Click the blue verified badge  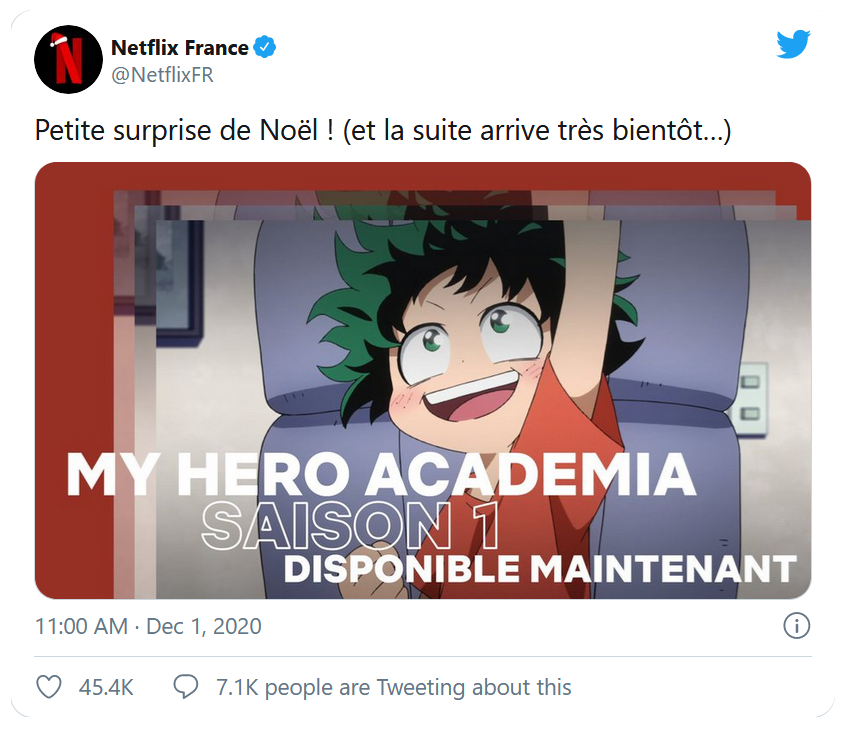tap(265, 47)
